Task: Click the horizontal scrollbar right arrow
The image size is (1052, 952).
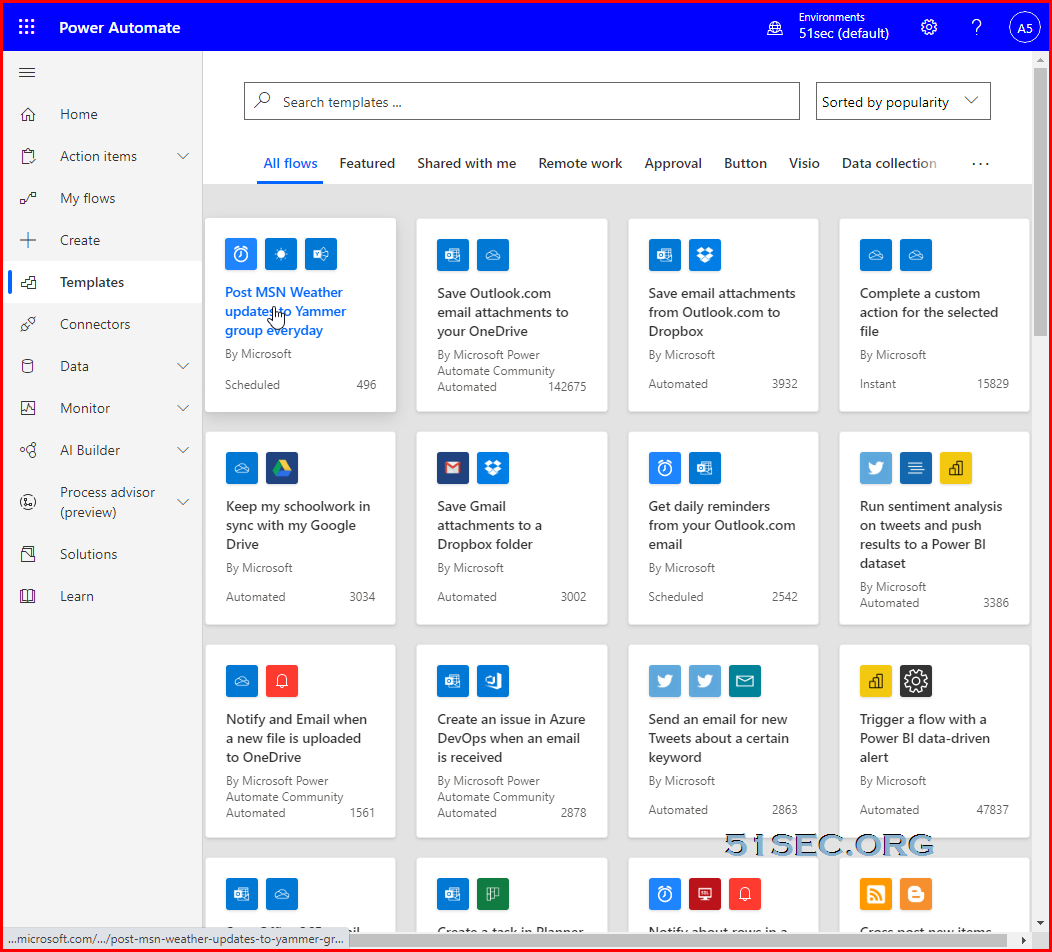Action: click(1023, 940)
